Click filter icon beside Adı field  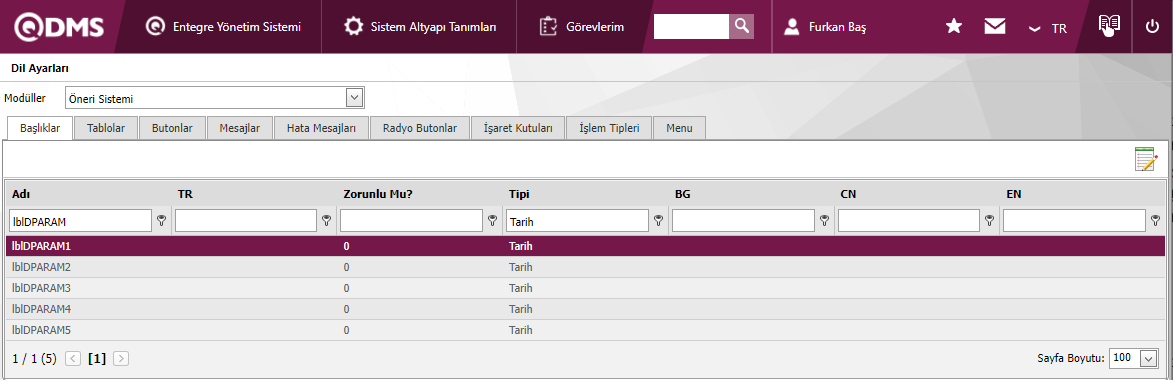pos(161,220)
